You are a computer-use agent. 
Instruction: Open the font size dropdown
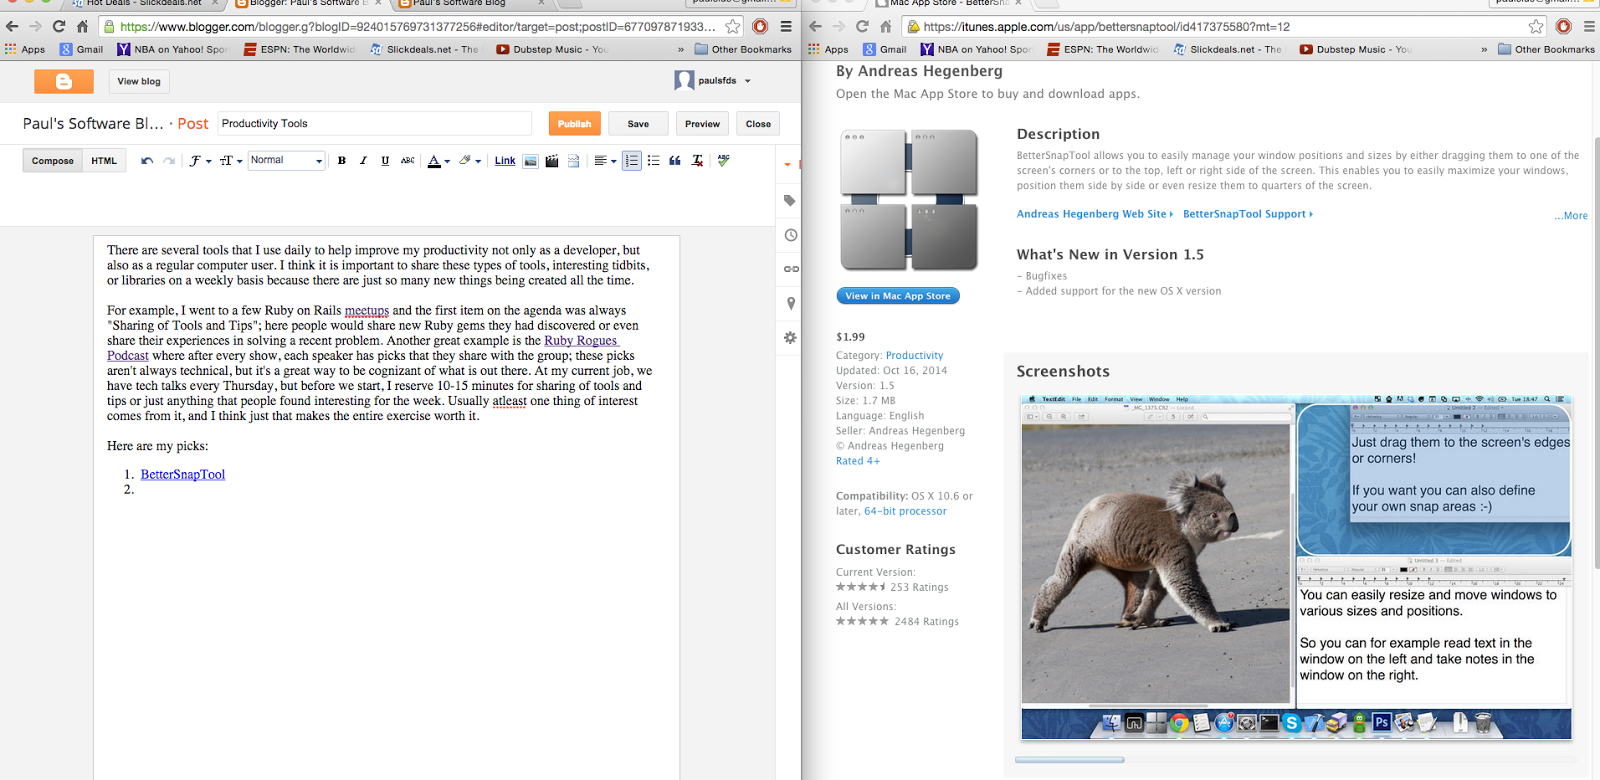(231, 160)
